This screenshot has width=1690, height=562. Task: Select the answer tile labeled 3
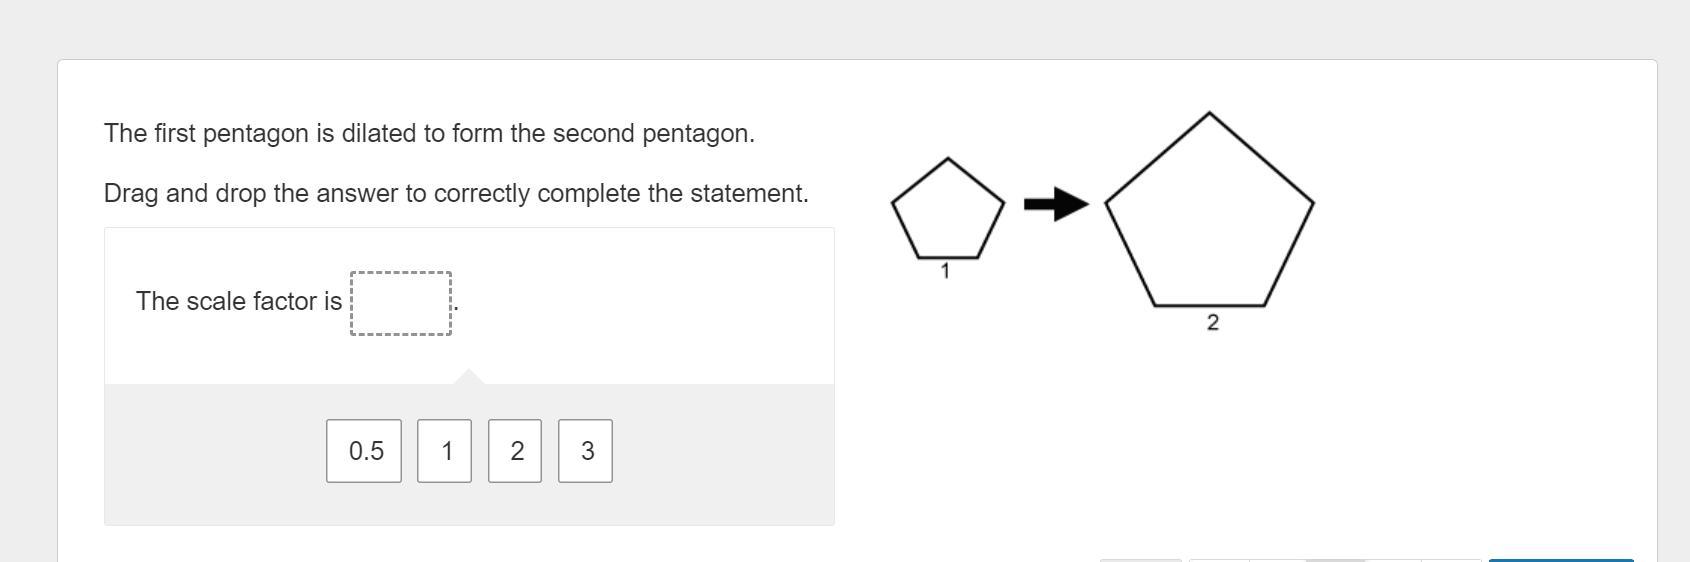click(585, 451)
